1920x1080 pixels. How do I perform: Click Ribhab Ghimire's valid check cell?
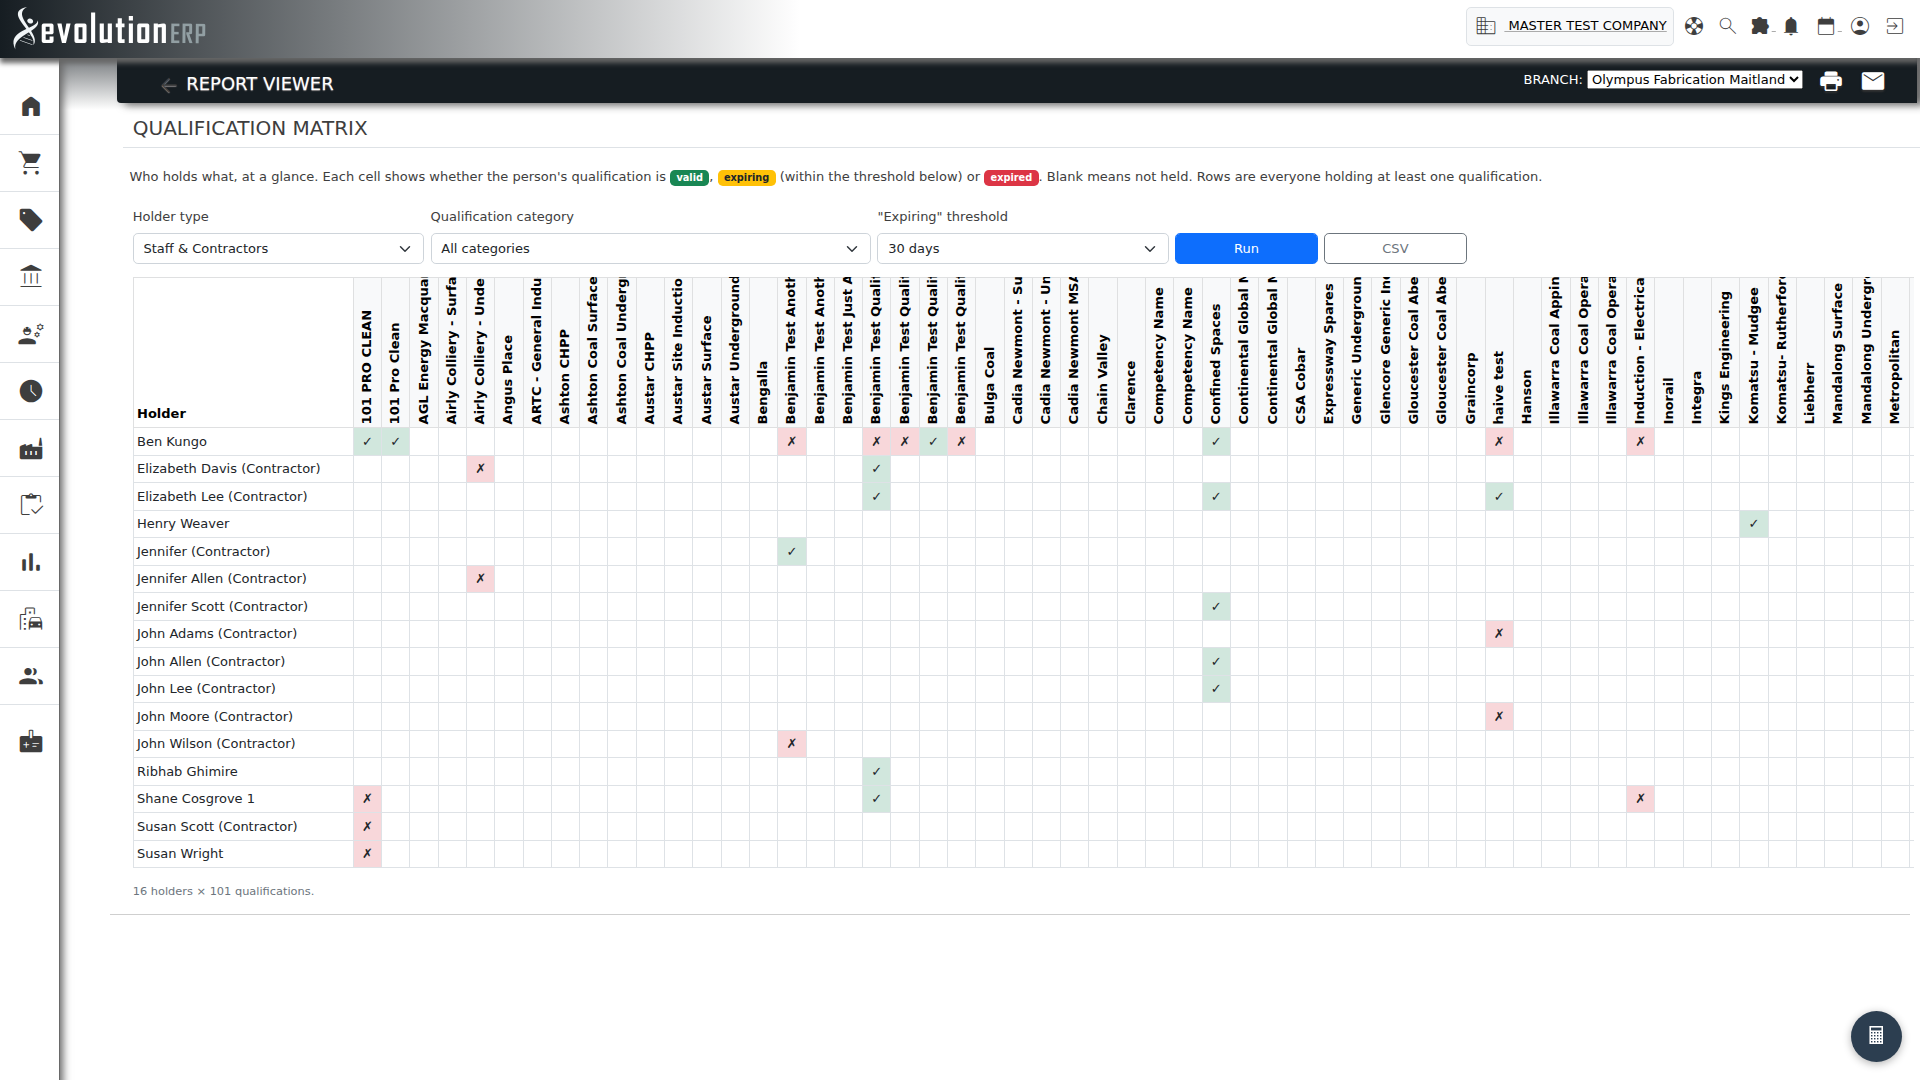pyautogui.click(x=876, y=772)
